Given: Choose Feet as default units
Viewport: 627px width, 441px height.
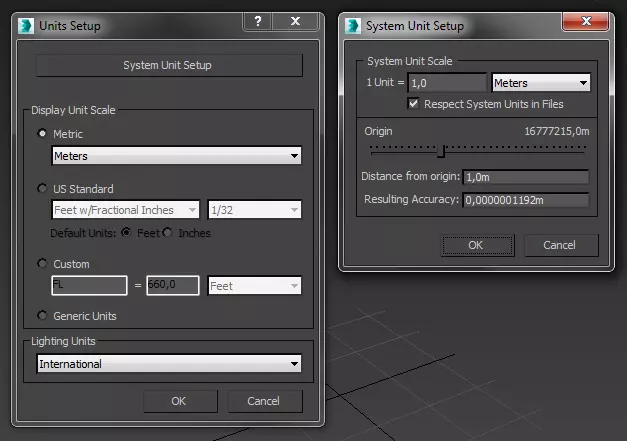Looking at the screenshot, I should pyautogui.click(x=126, y=232).
